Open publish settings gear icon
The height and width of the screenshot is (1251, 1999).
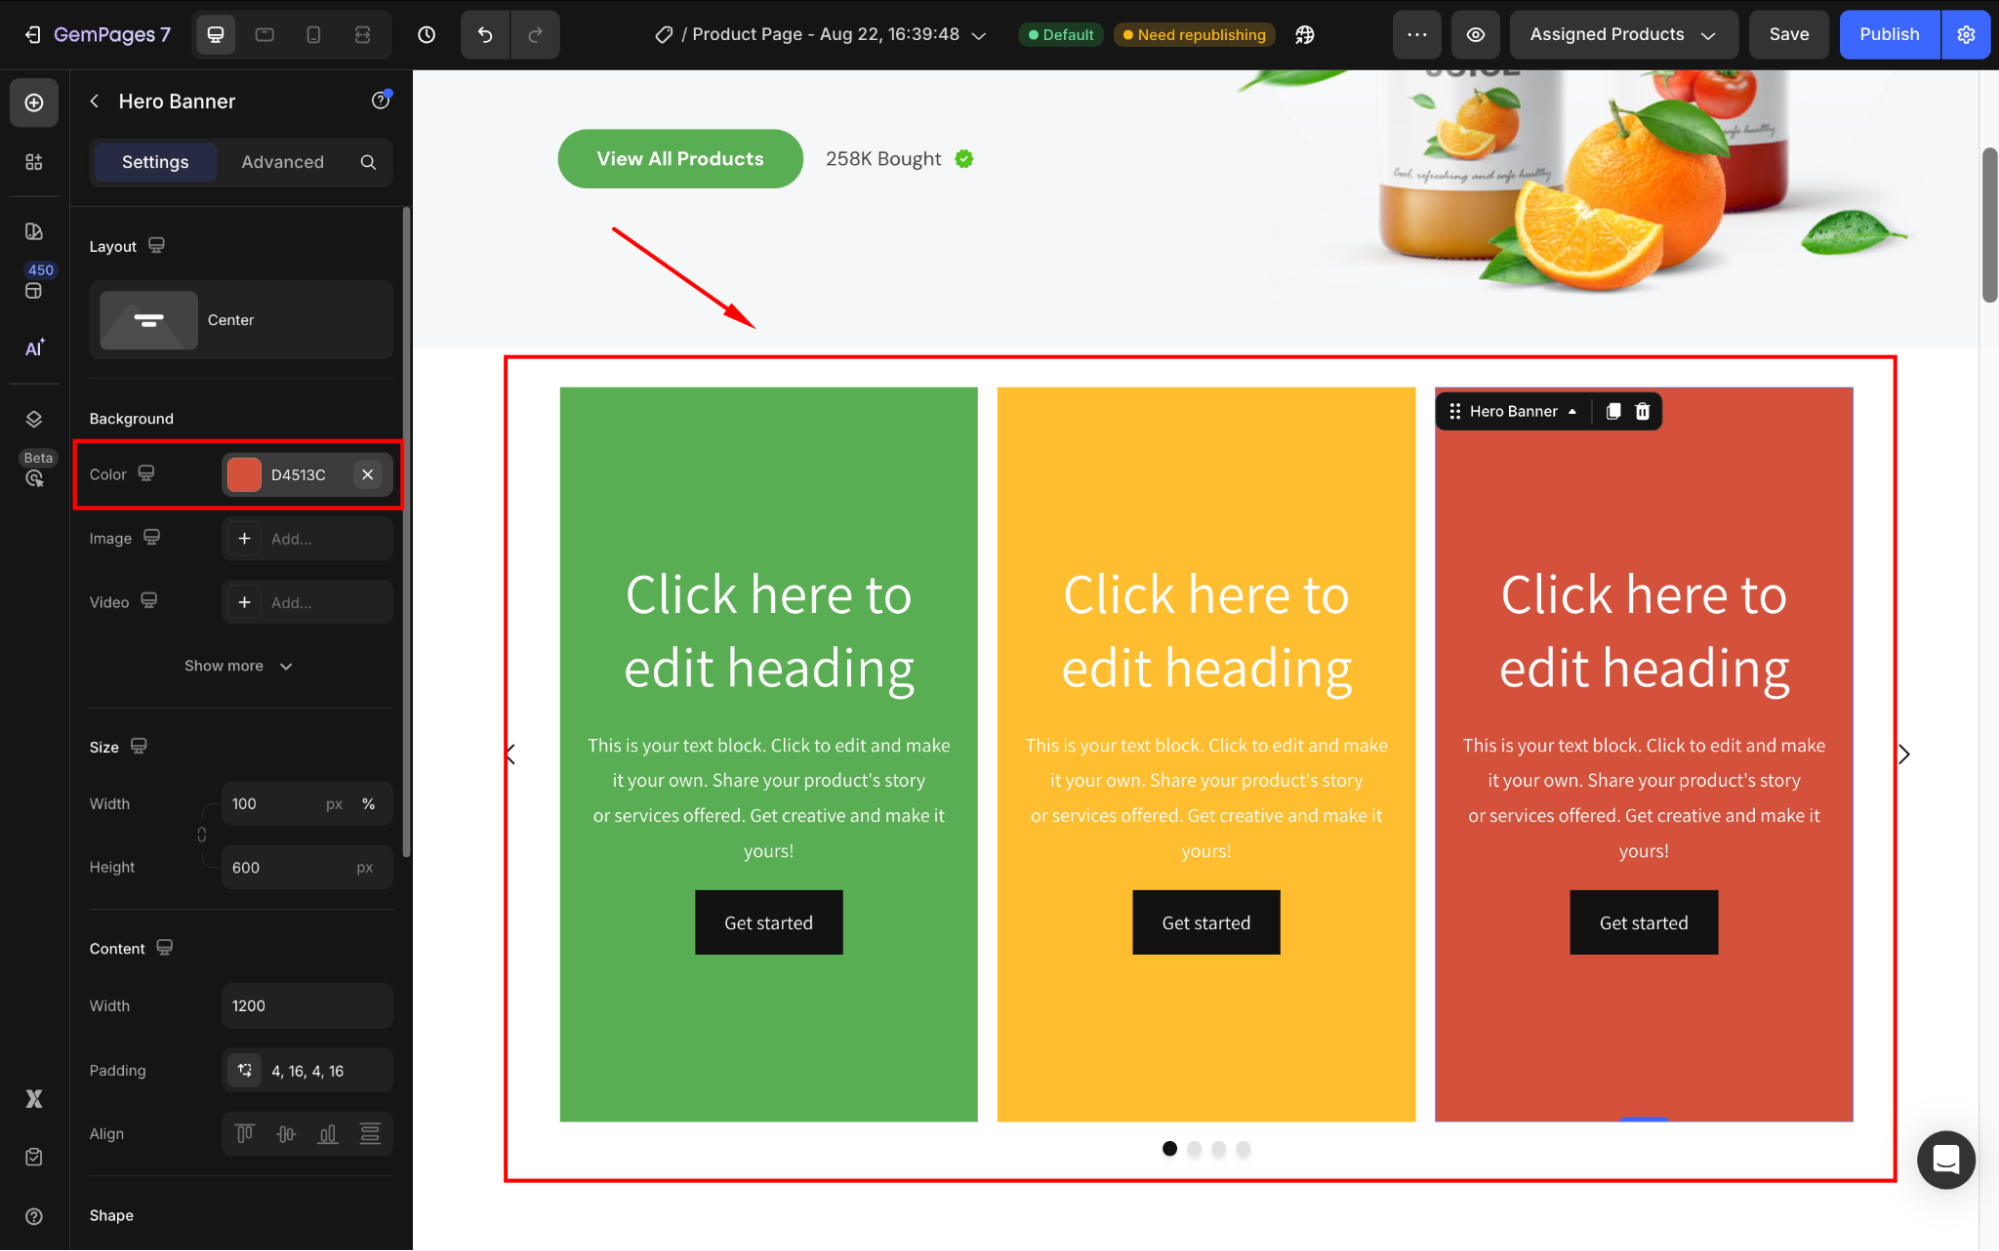tap(1966, 35)
